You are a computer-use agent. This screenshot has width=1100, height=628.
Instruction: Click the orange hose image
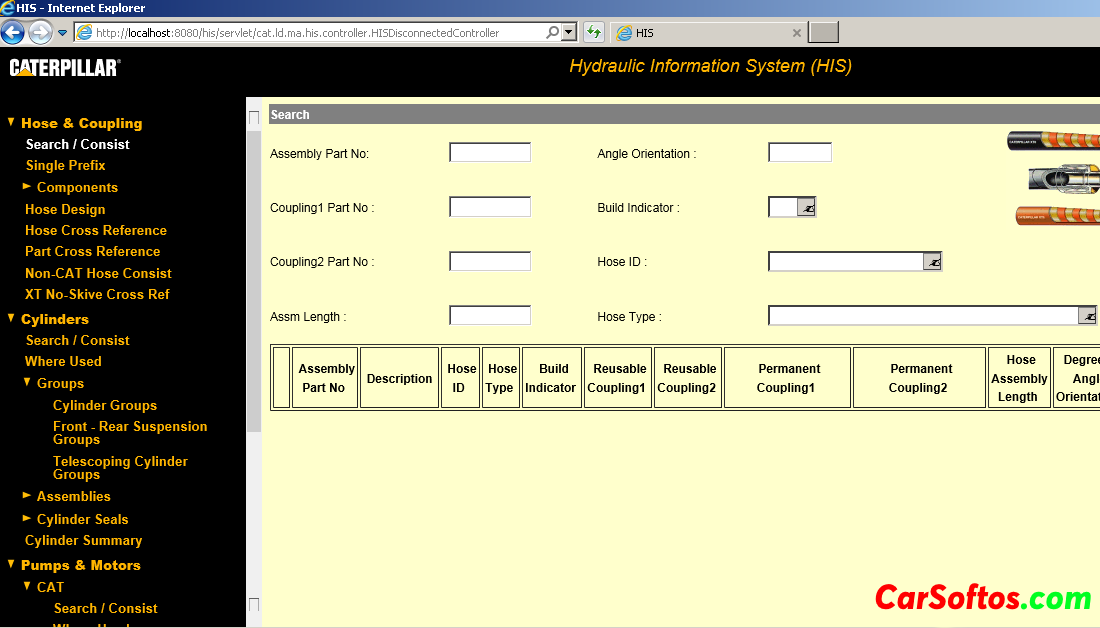click(x=1057, y=214)
